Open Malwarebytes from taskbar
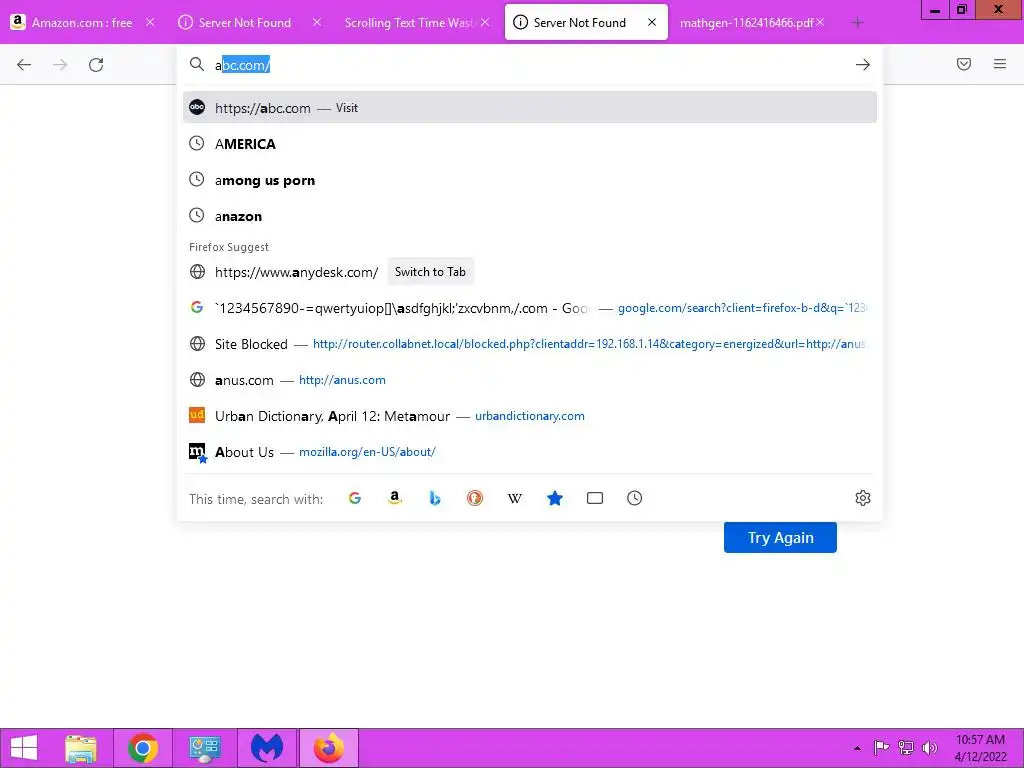Screen dimensions: 1024x768 click(x=267, y=748)
